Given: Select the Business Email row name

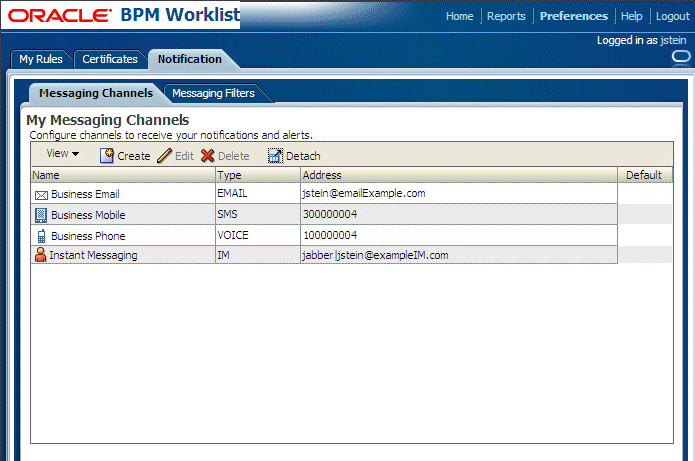Looking at the screenshot, I should coord(85,194).
